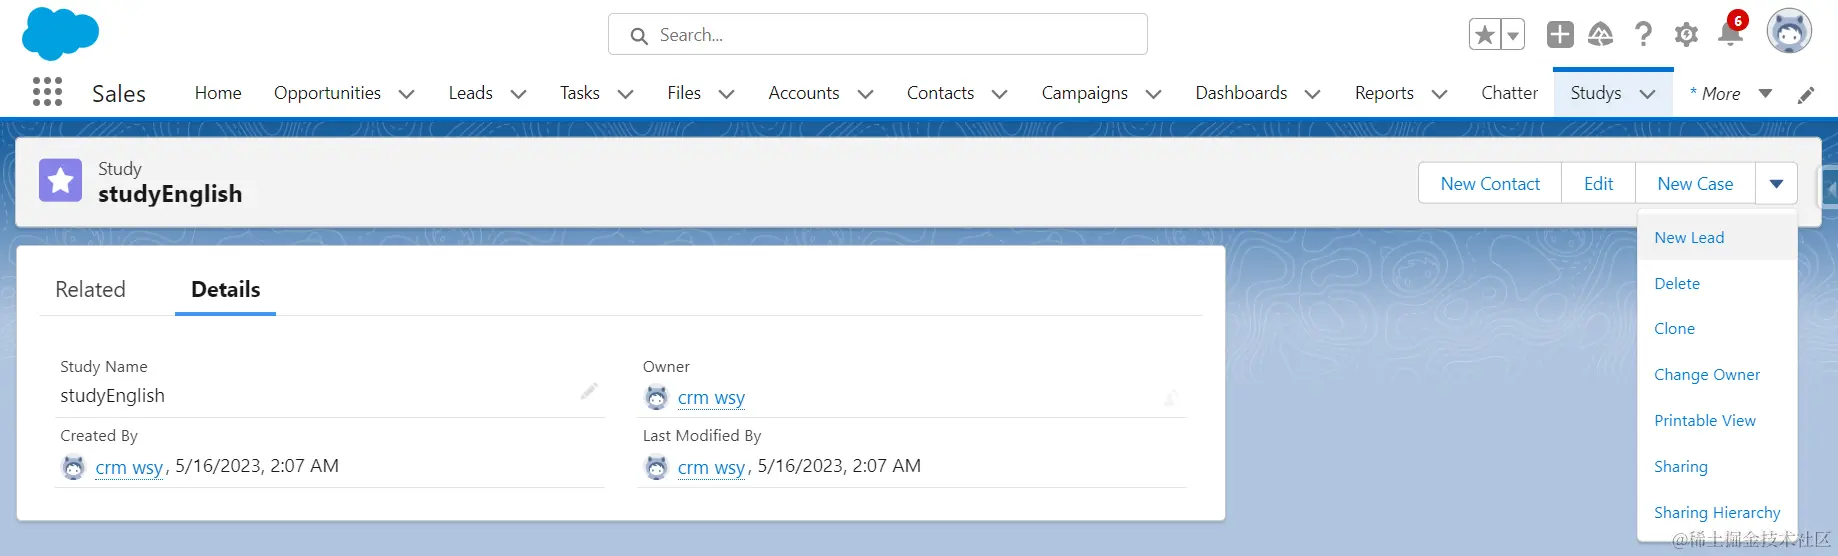Expand the Leads chevron menu
Screen dimensions: 1838x556
[518, 94]
